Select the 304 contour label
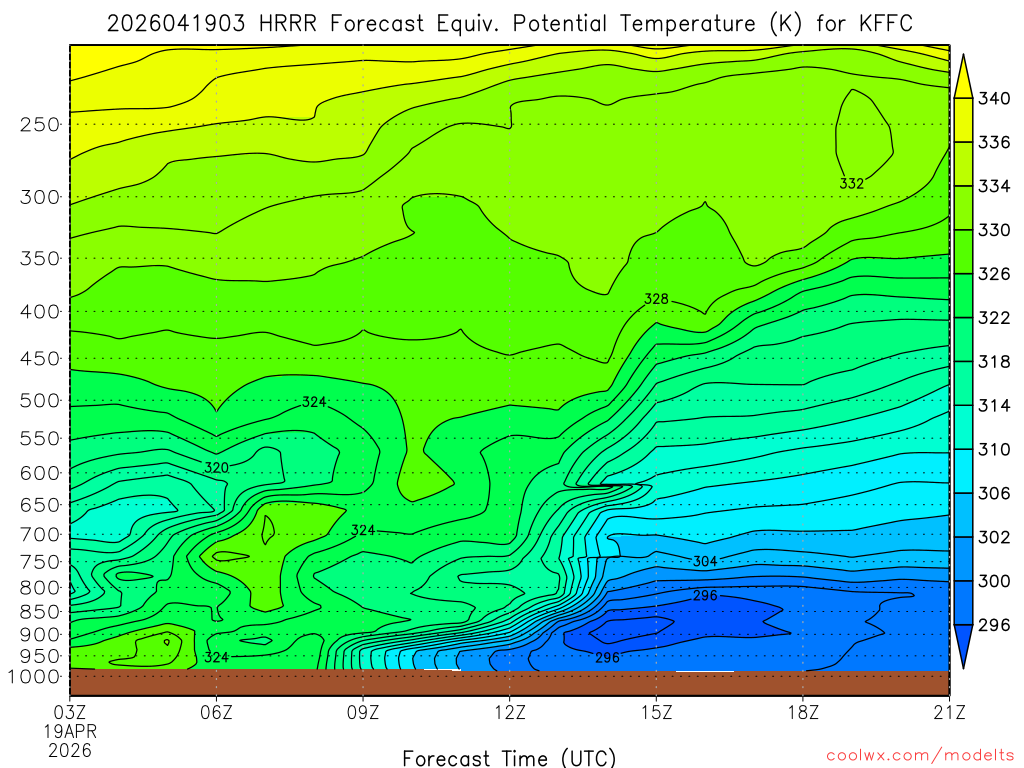 (705, 561)
